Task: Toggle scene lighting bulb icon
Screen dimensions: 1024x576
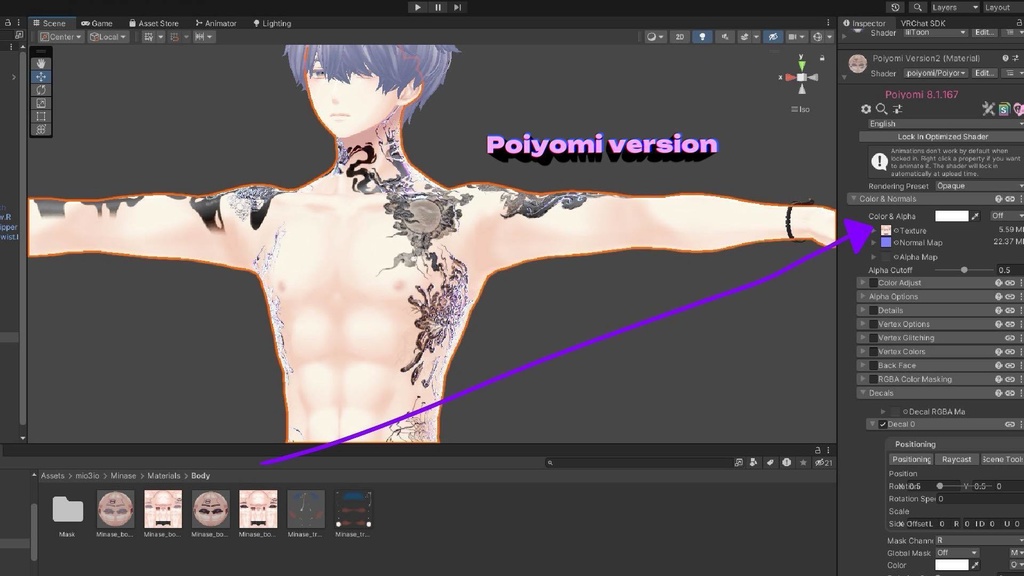Action: click(x=702, y=37)
